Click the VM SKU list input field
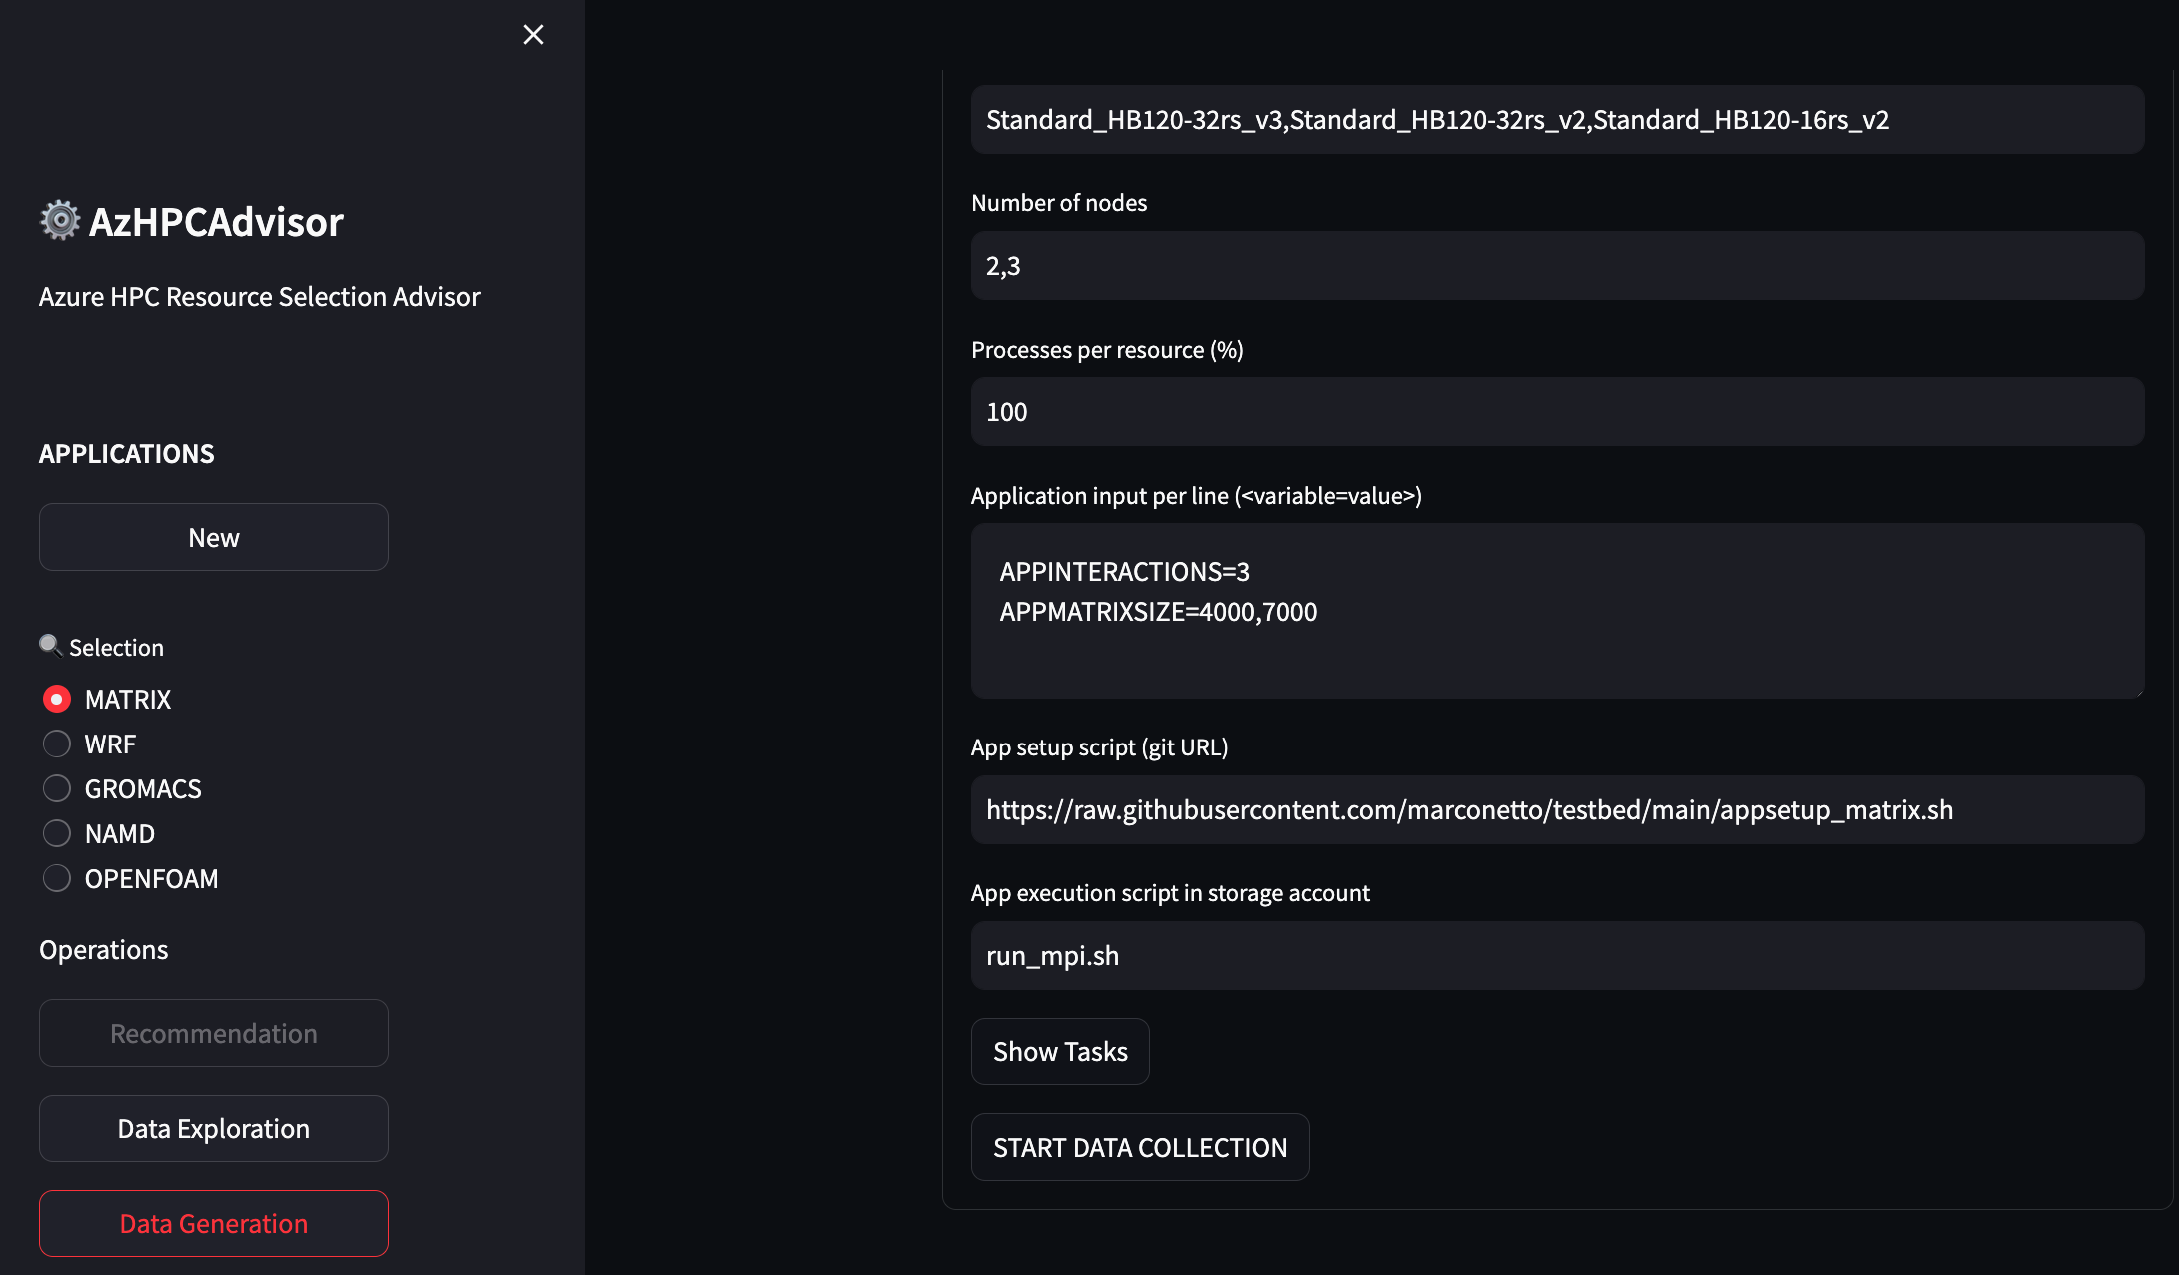This screenshot has width=2179, height=1275. coord(1558,119)
